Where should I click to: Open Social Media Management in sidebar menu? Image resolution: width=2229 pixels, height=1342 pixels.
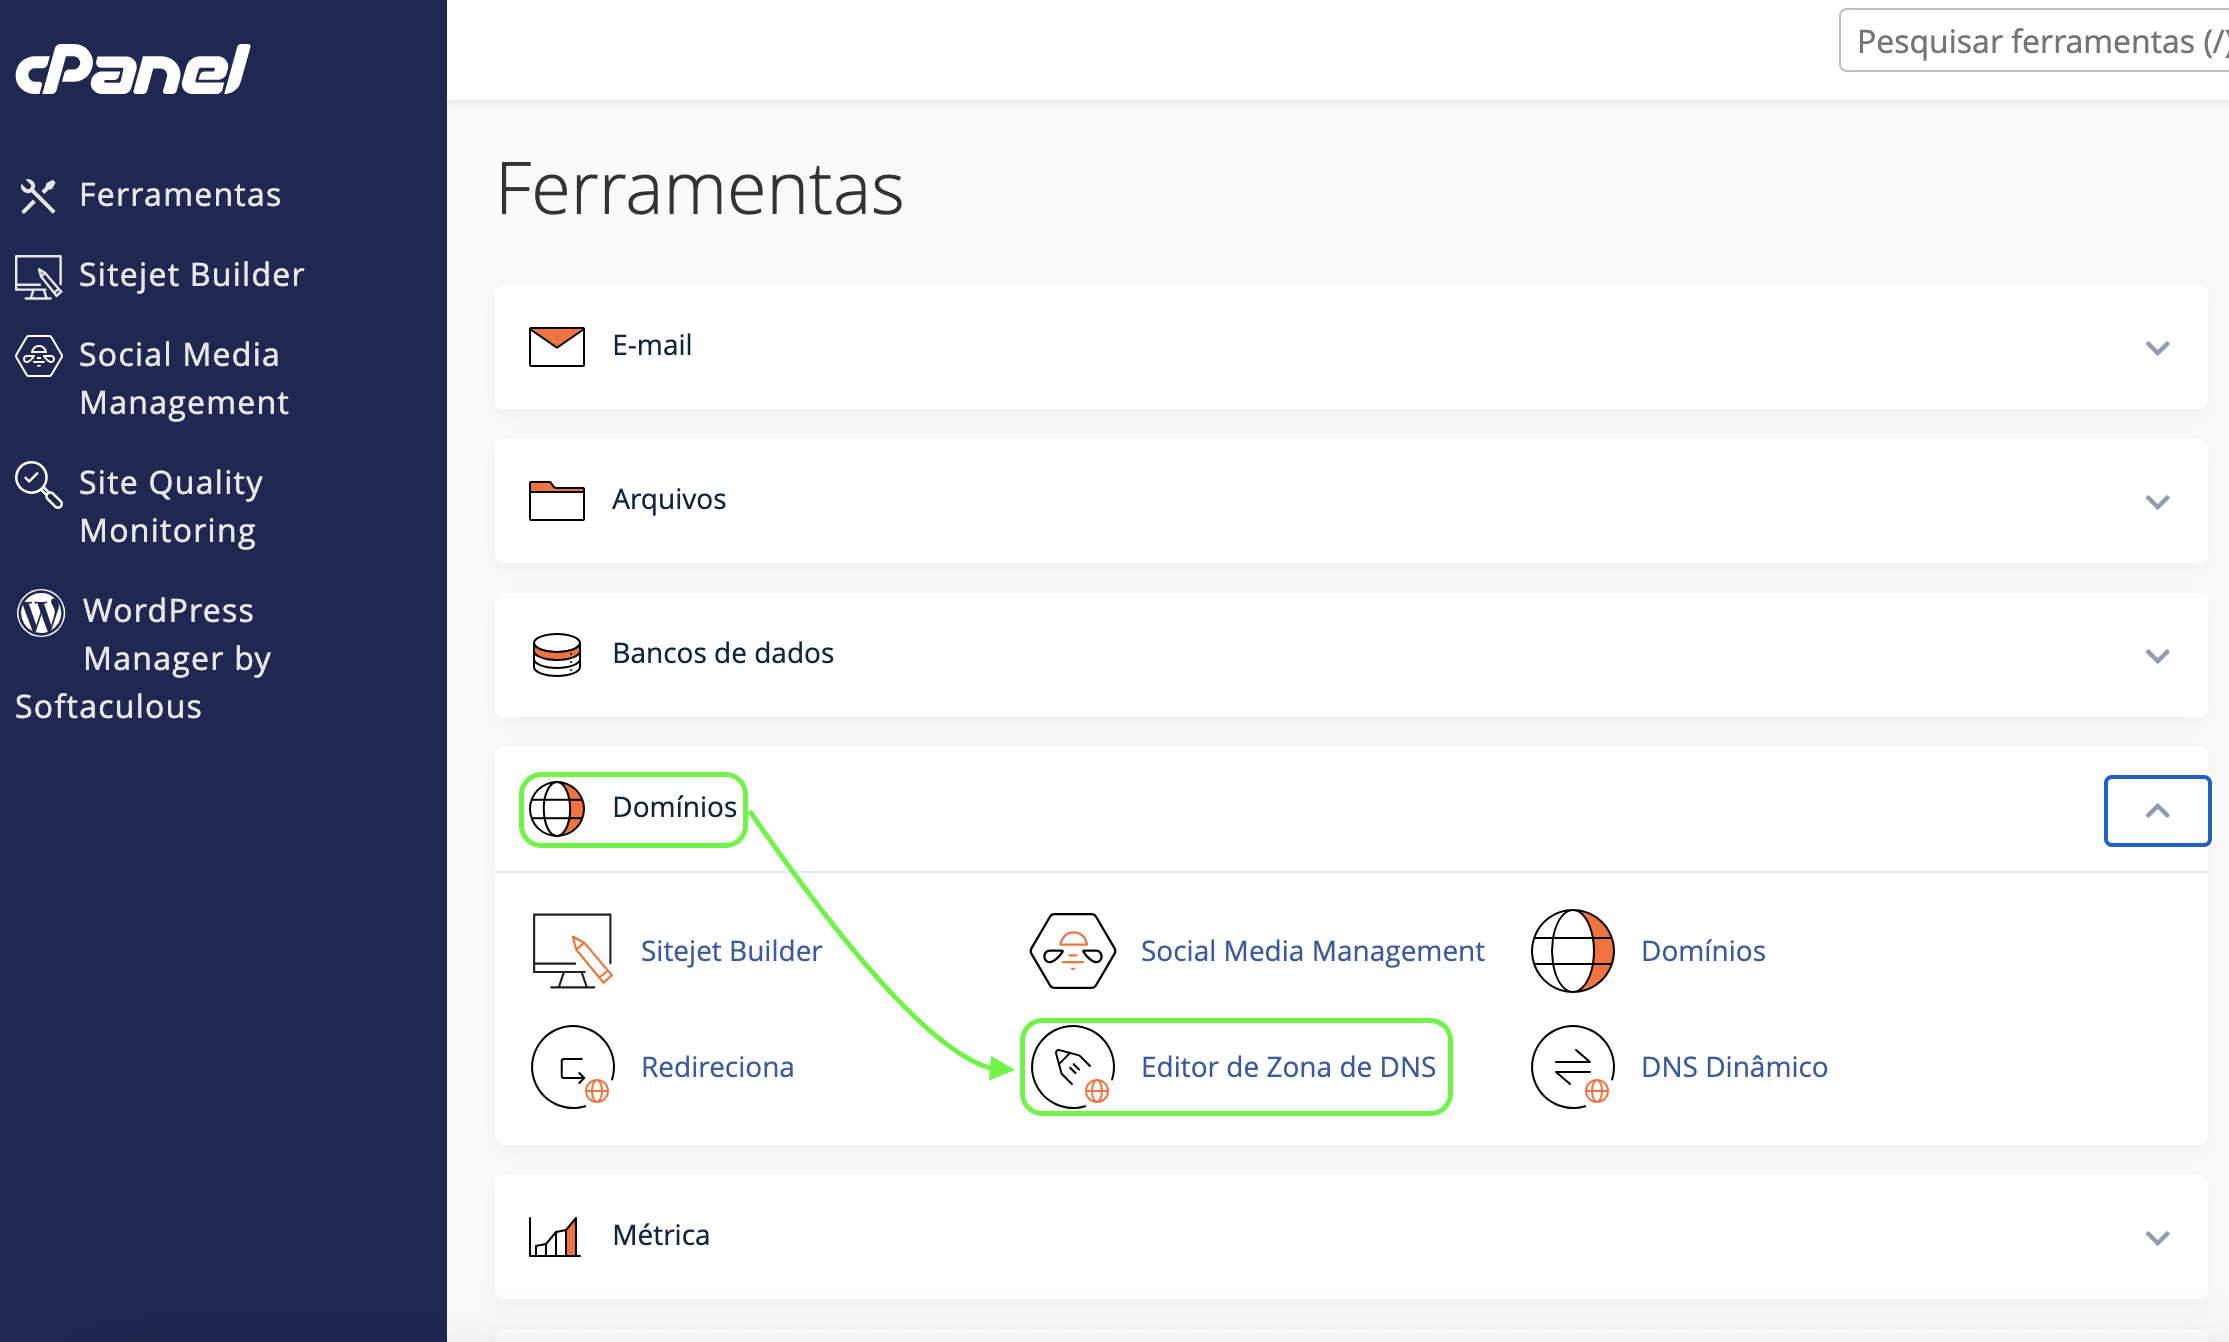pyautogui.click(x=184, y=378)
